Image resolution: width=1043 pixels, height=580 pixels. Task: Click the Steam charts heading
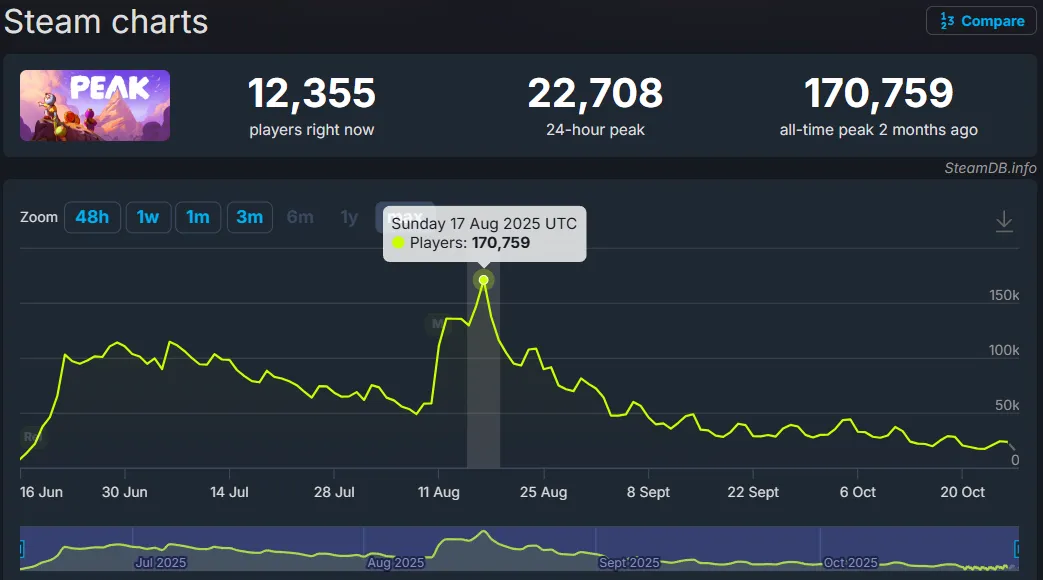106,21
